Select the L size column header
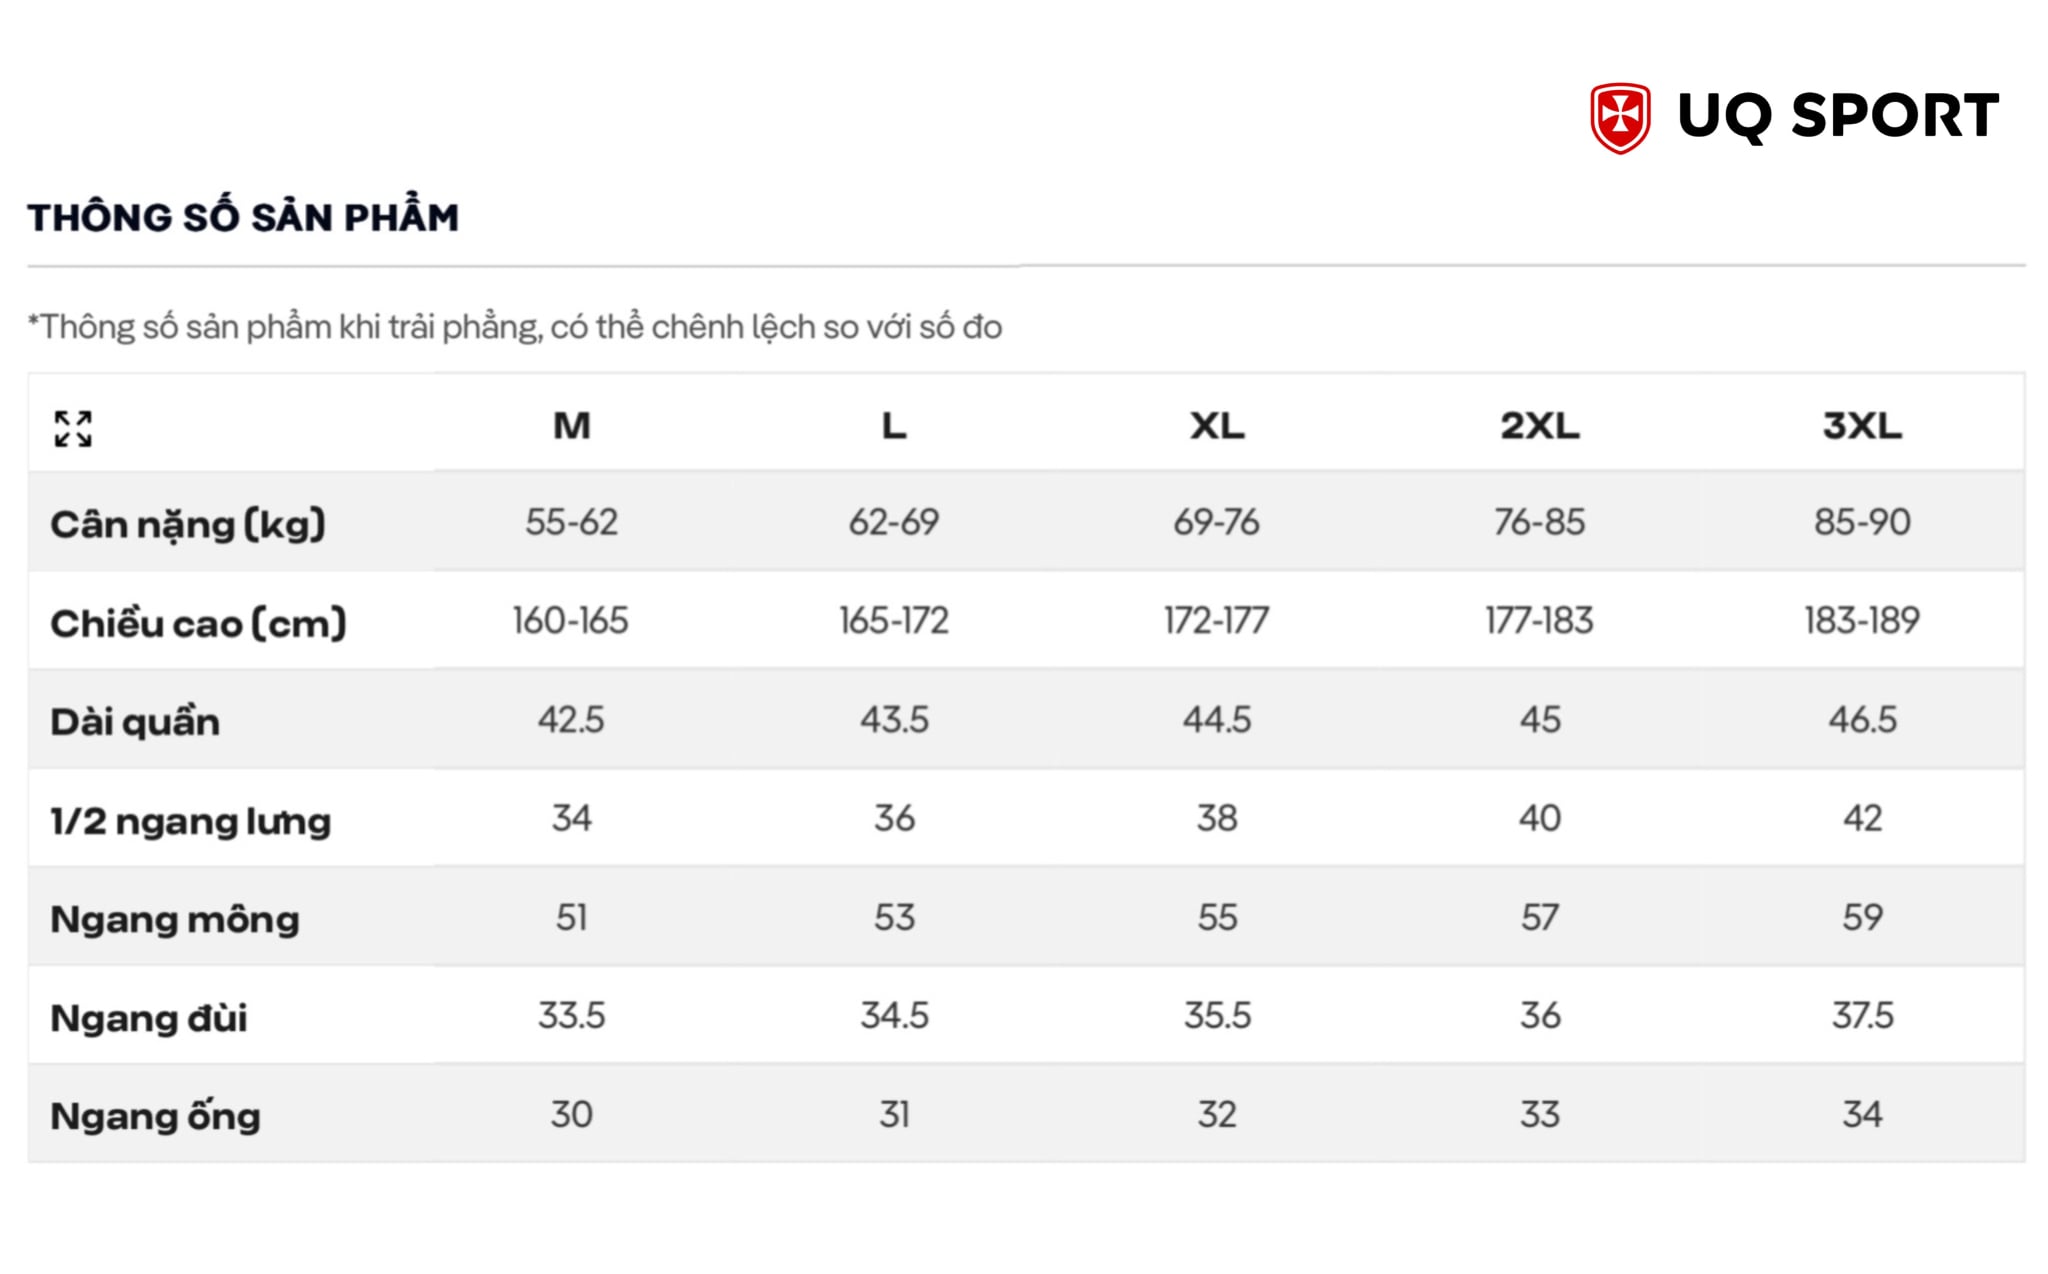Image resolution: width=2048 pixels, height=1274 pixels. (x=894, y=426)
